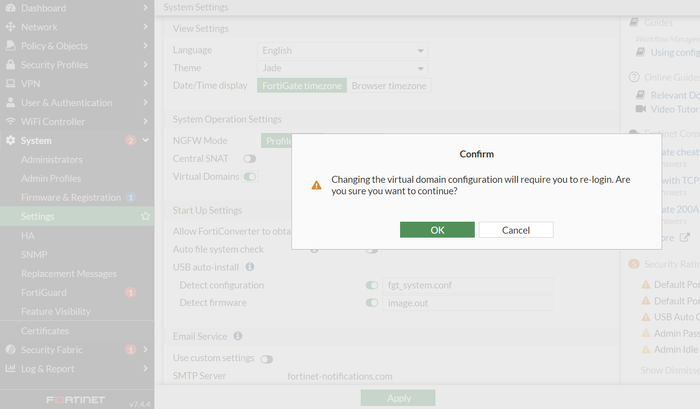Expand the Log & Report chevron
Image resolution: width=700 pixels, height=409 pixels.
[x=145, y=368]
